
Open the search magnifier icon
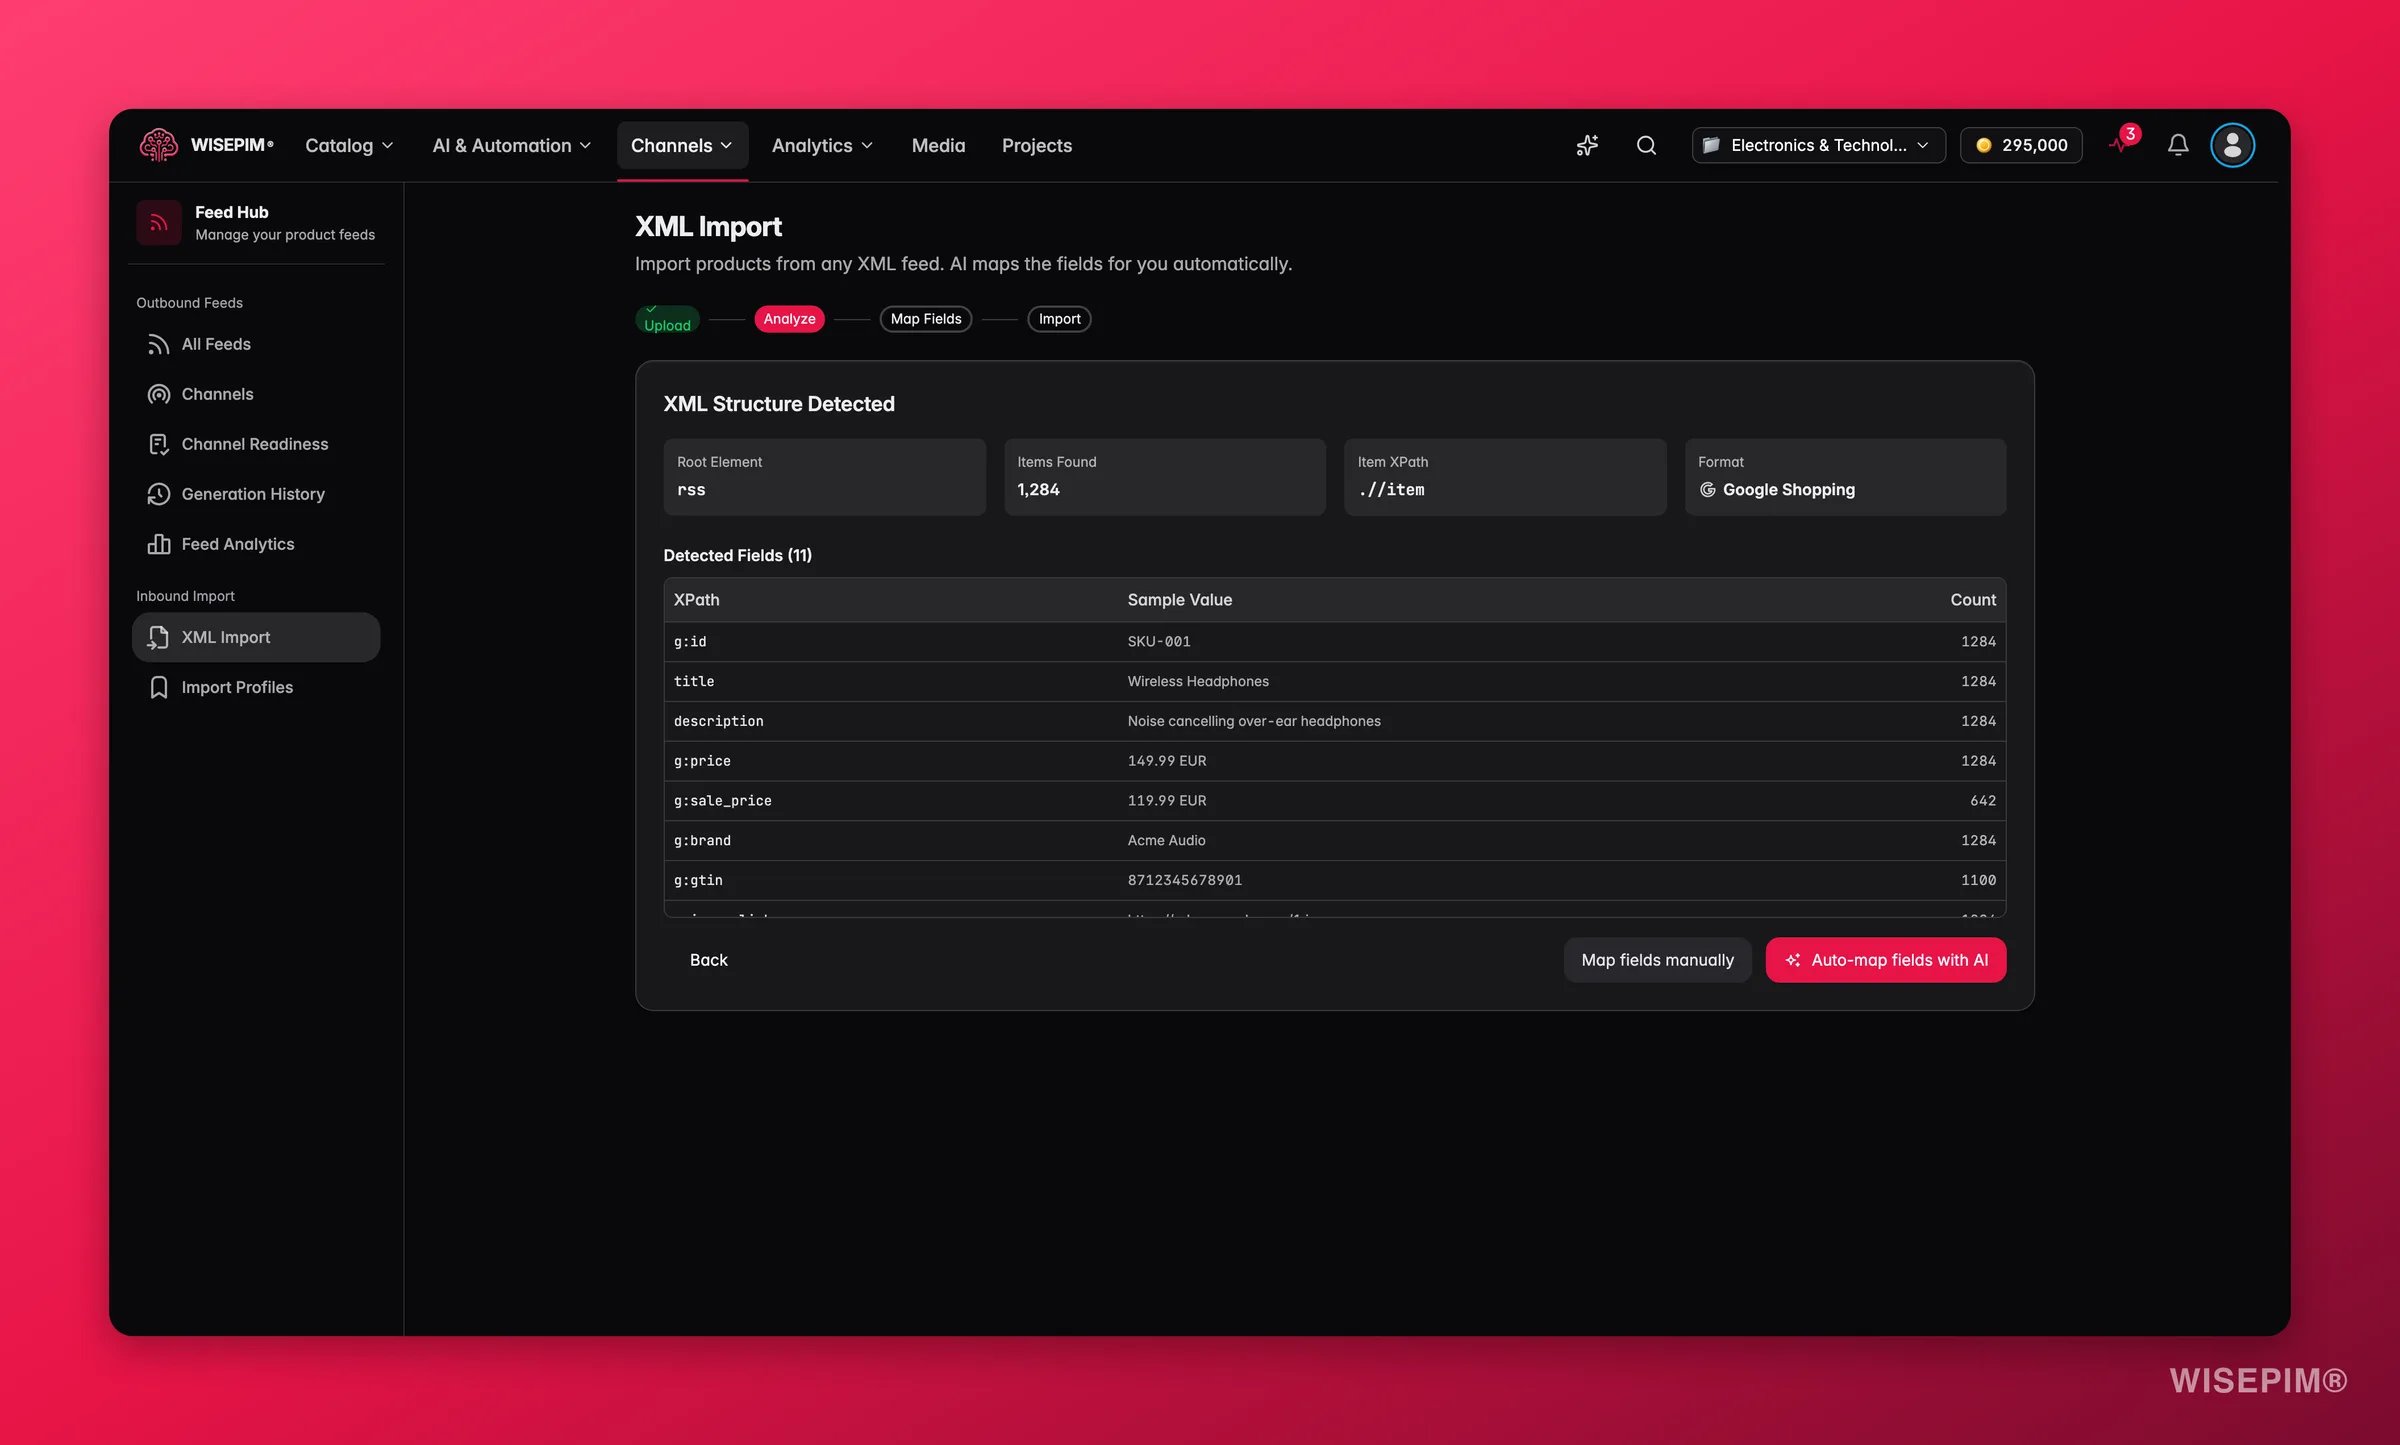[1646, 146]
